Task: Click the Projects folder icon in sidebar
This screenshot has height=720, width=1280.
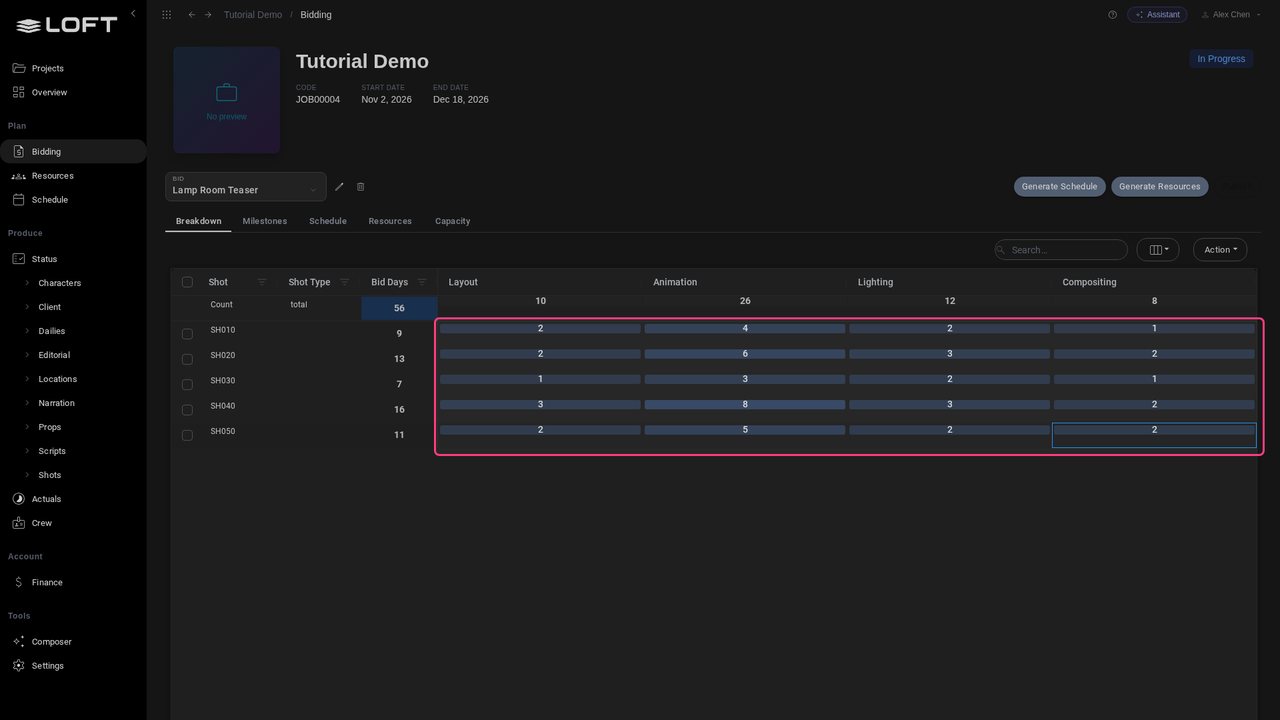Action: 19,68
